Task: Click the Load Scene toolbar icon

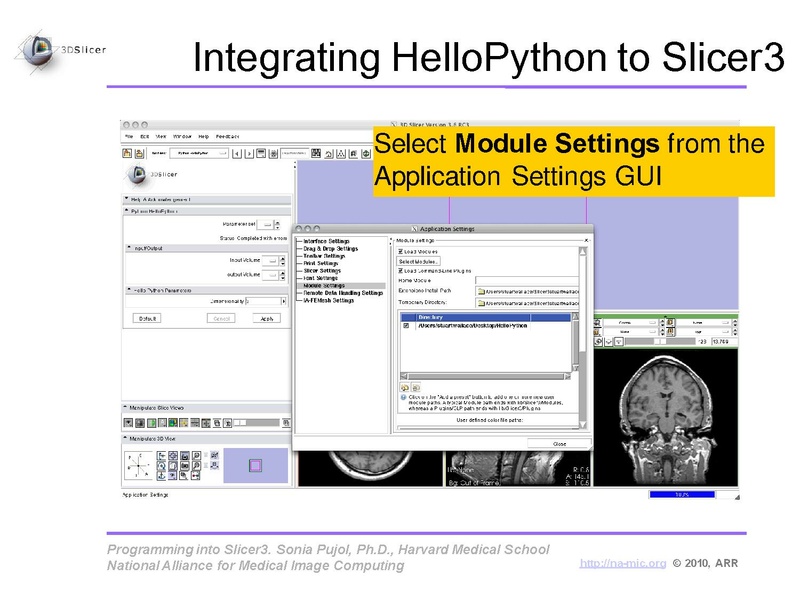Action: 127,153
